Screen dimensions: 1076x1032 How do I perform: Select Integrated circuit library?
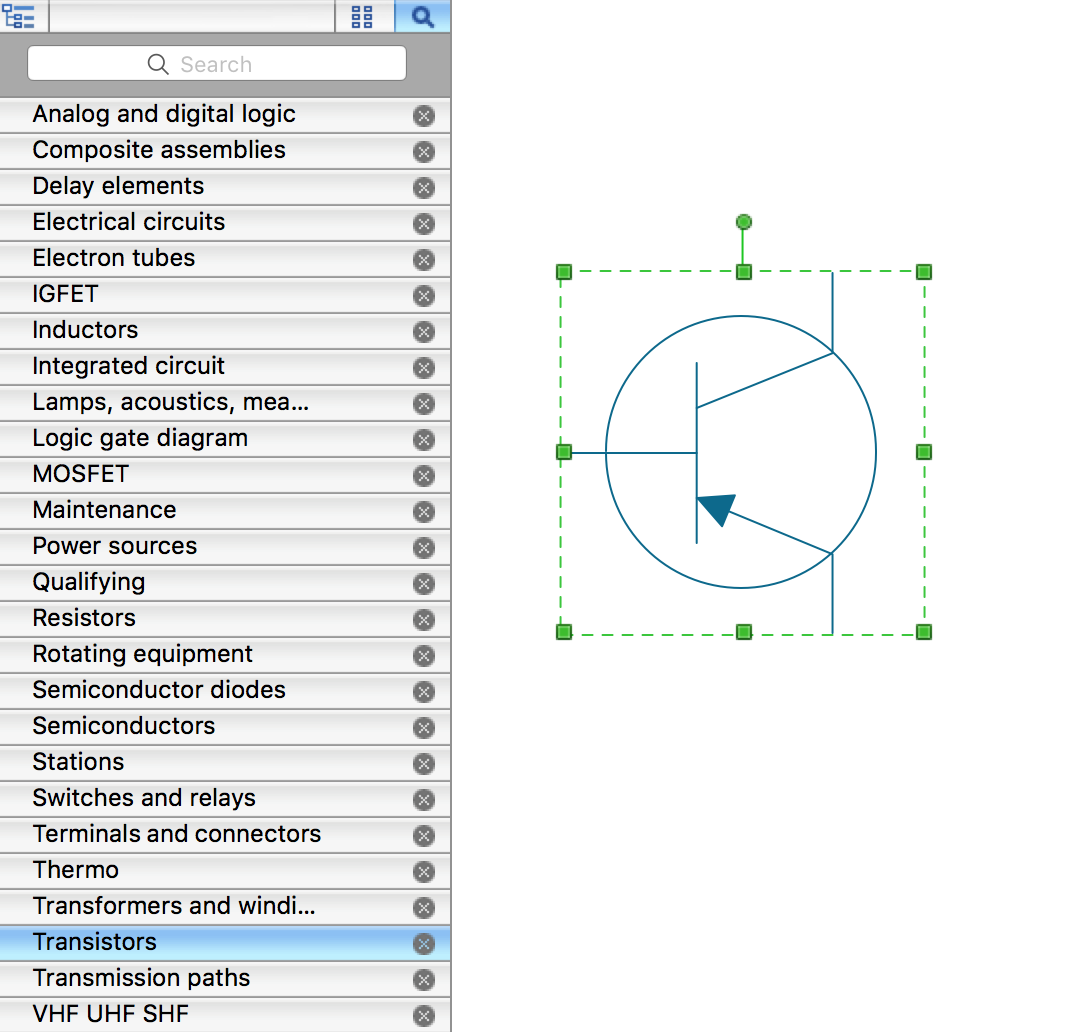[x=225, y=367]
